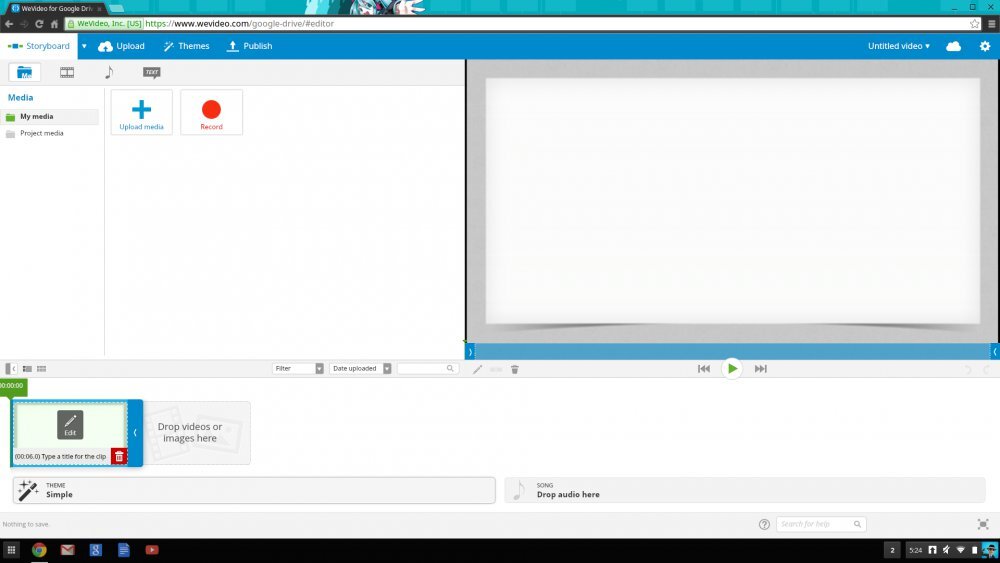Skip to the previous clip

pyautogui.click(x=704, y=369)
